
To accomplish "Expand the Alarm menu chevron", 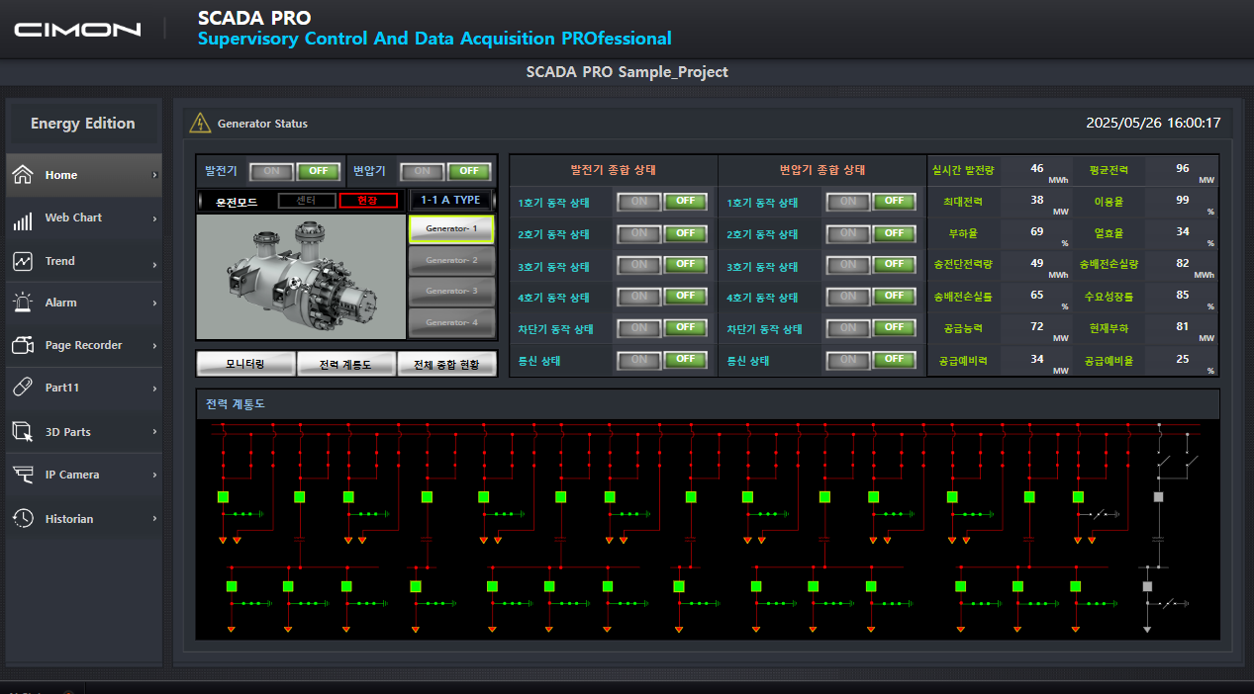I will (x=154, y=304).
